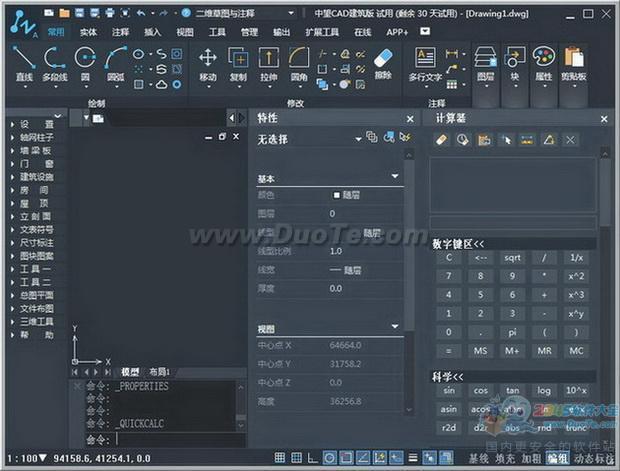Viewport: 620px width, 471px height.
Task: Click calculator equals button
Action: [x=448, y=351]
